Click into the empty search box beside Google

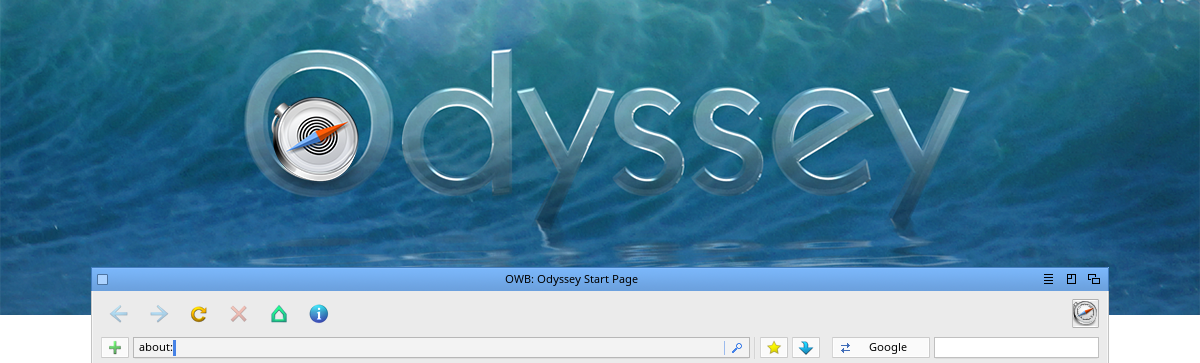pos(1016,348)
